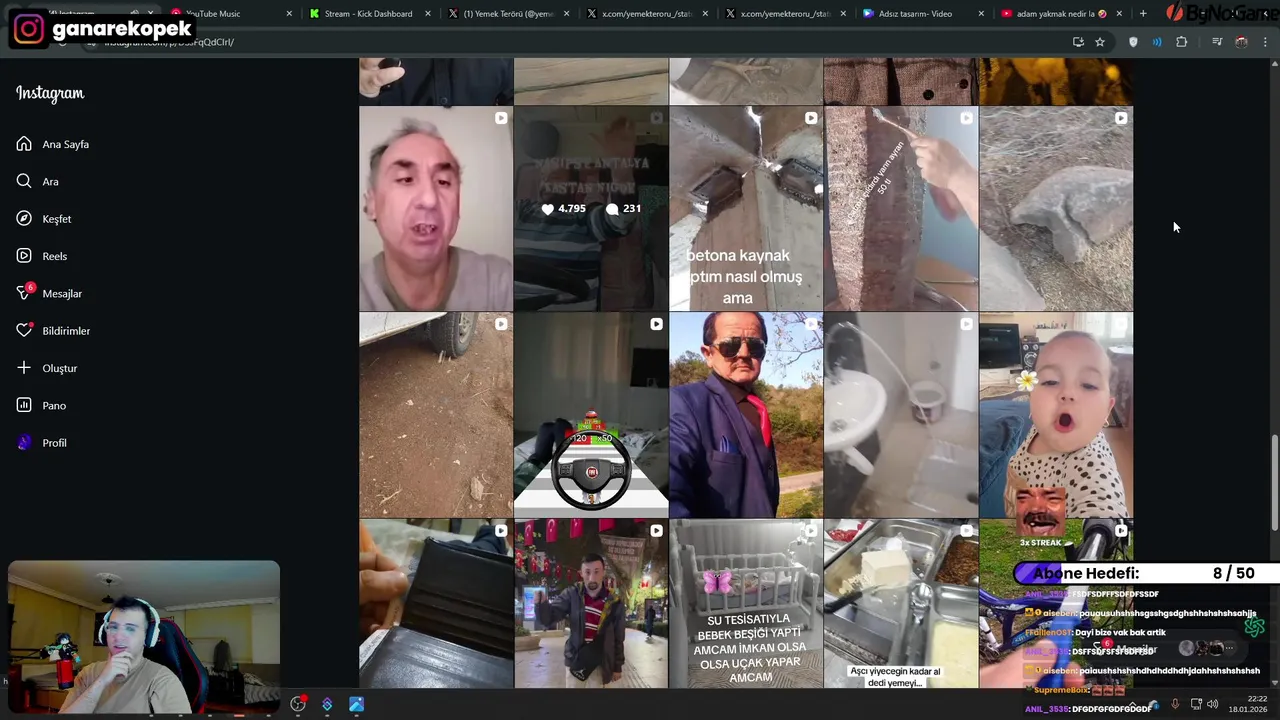Viewport: 1280px width, 720px height.
Task: Open the bathroom sink reel
Action: click(901, 415)
